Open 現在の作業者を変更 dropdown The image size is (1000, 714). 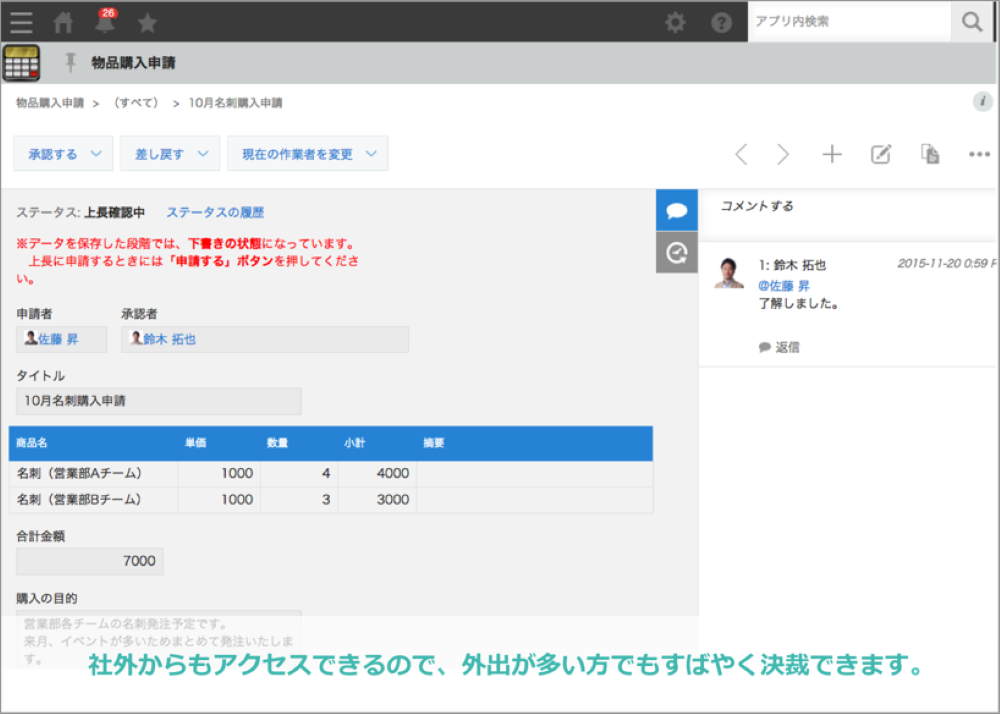pyautogui.click(x=307, y=154)
